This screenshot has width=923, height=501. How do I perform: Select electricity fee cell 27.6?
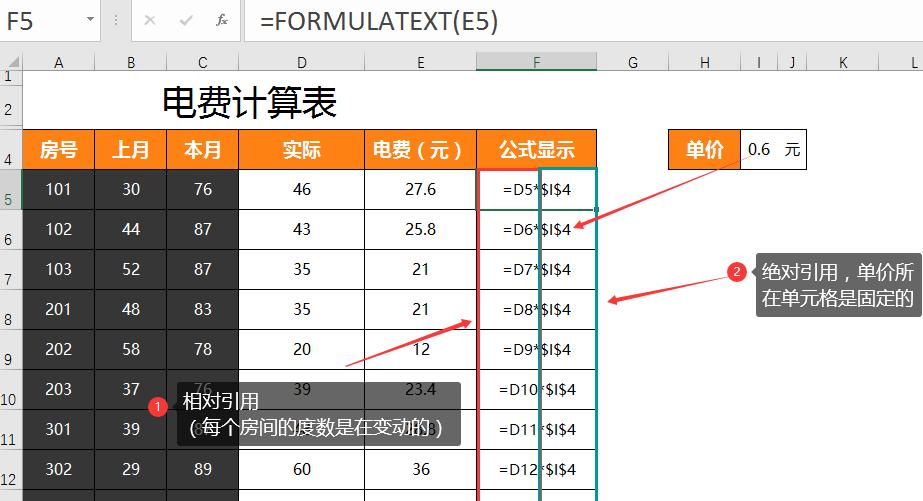420,189
